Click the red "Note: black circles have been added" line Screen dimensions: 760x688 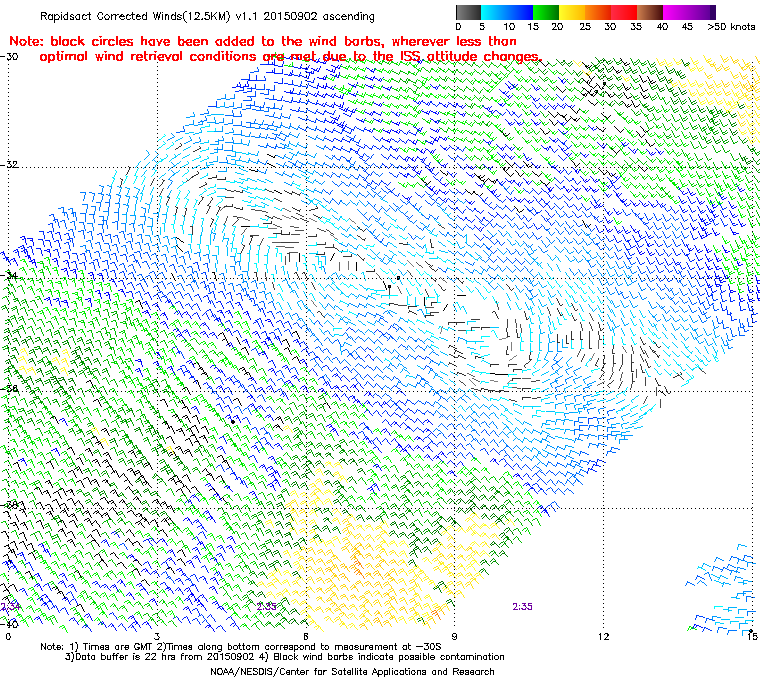[263, 41]
